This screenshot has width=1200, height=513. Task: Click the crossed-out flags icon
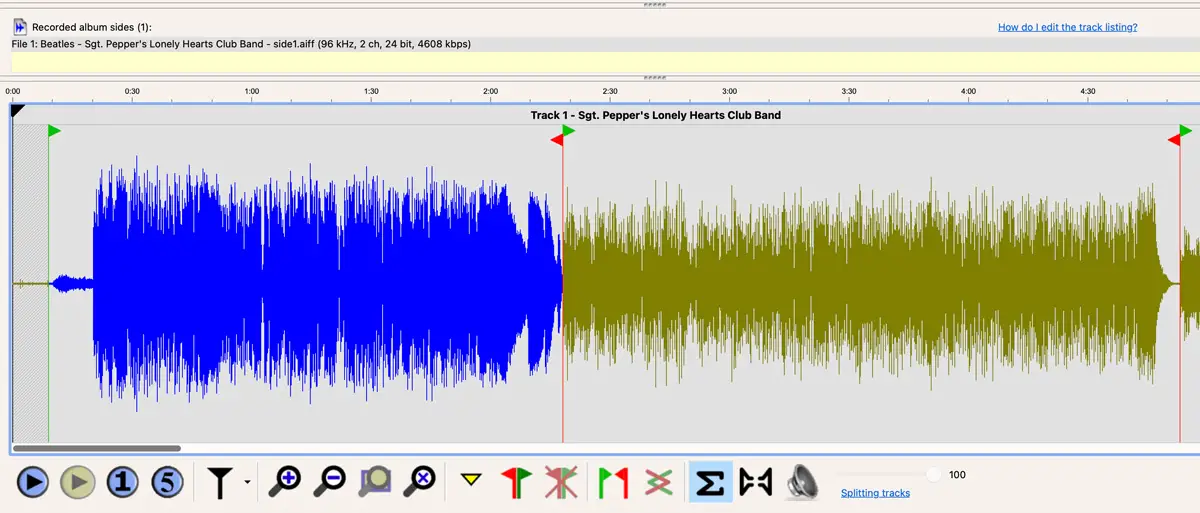[x=561, y=482]
